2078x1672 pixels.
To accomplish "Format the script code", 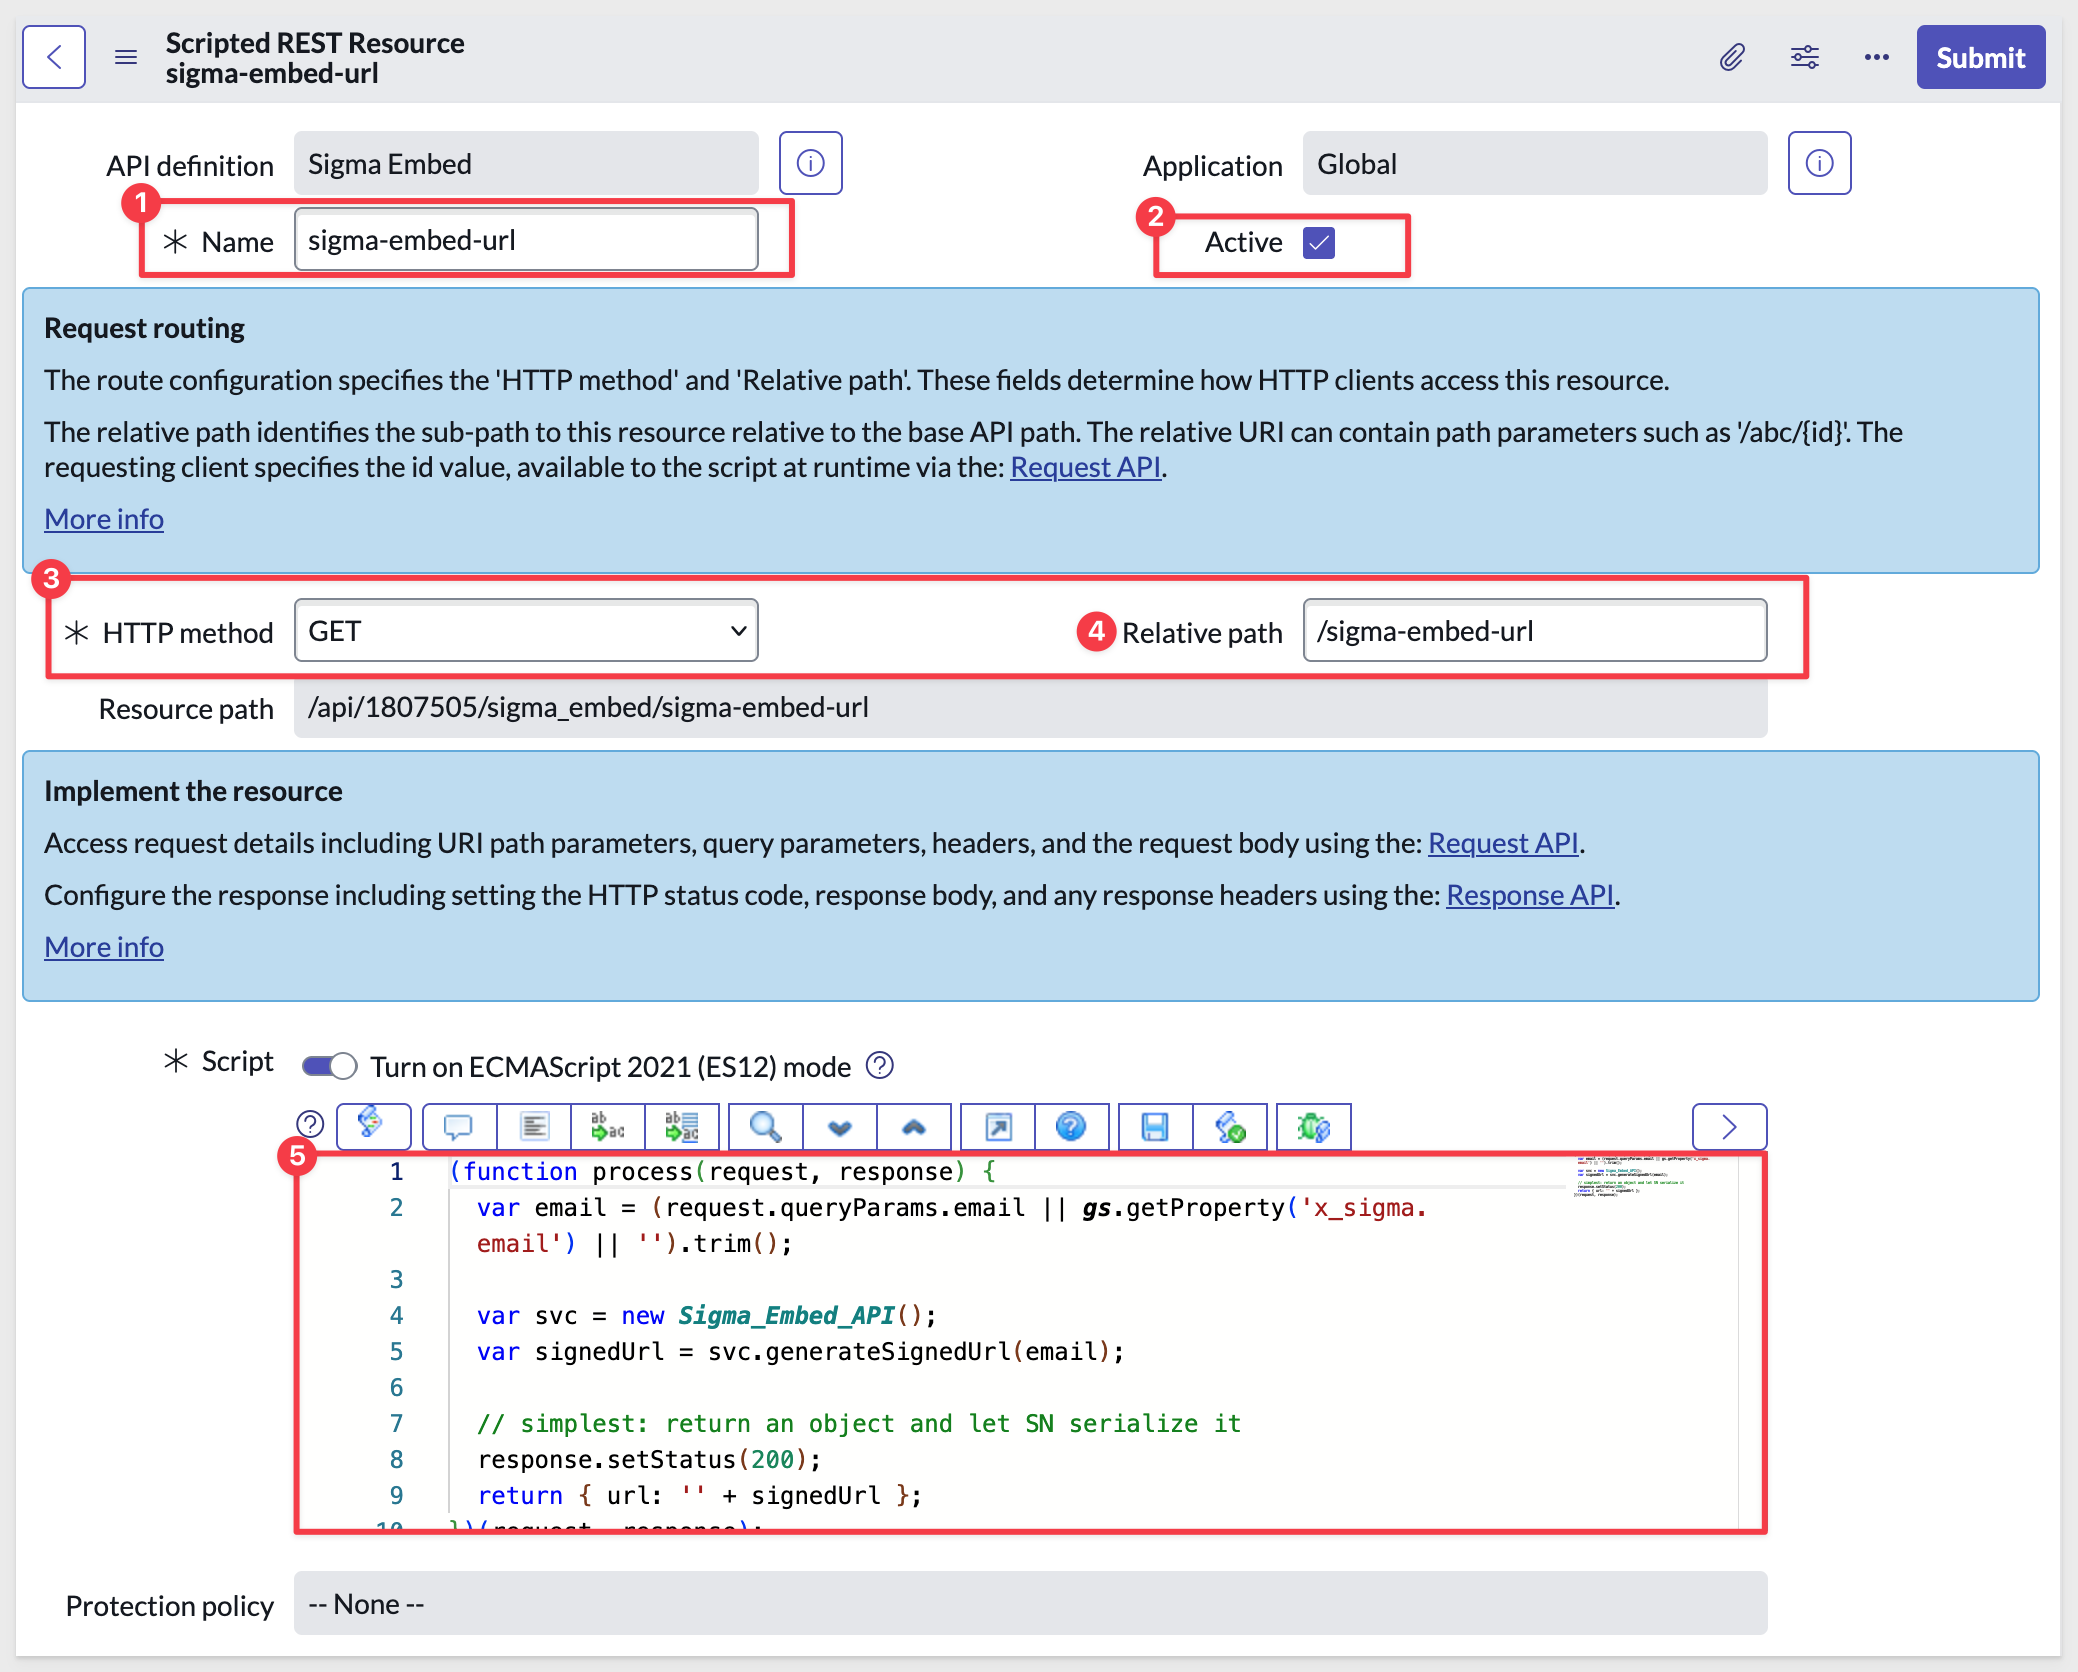I will (x=534, y=1126).
